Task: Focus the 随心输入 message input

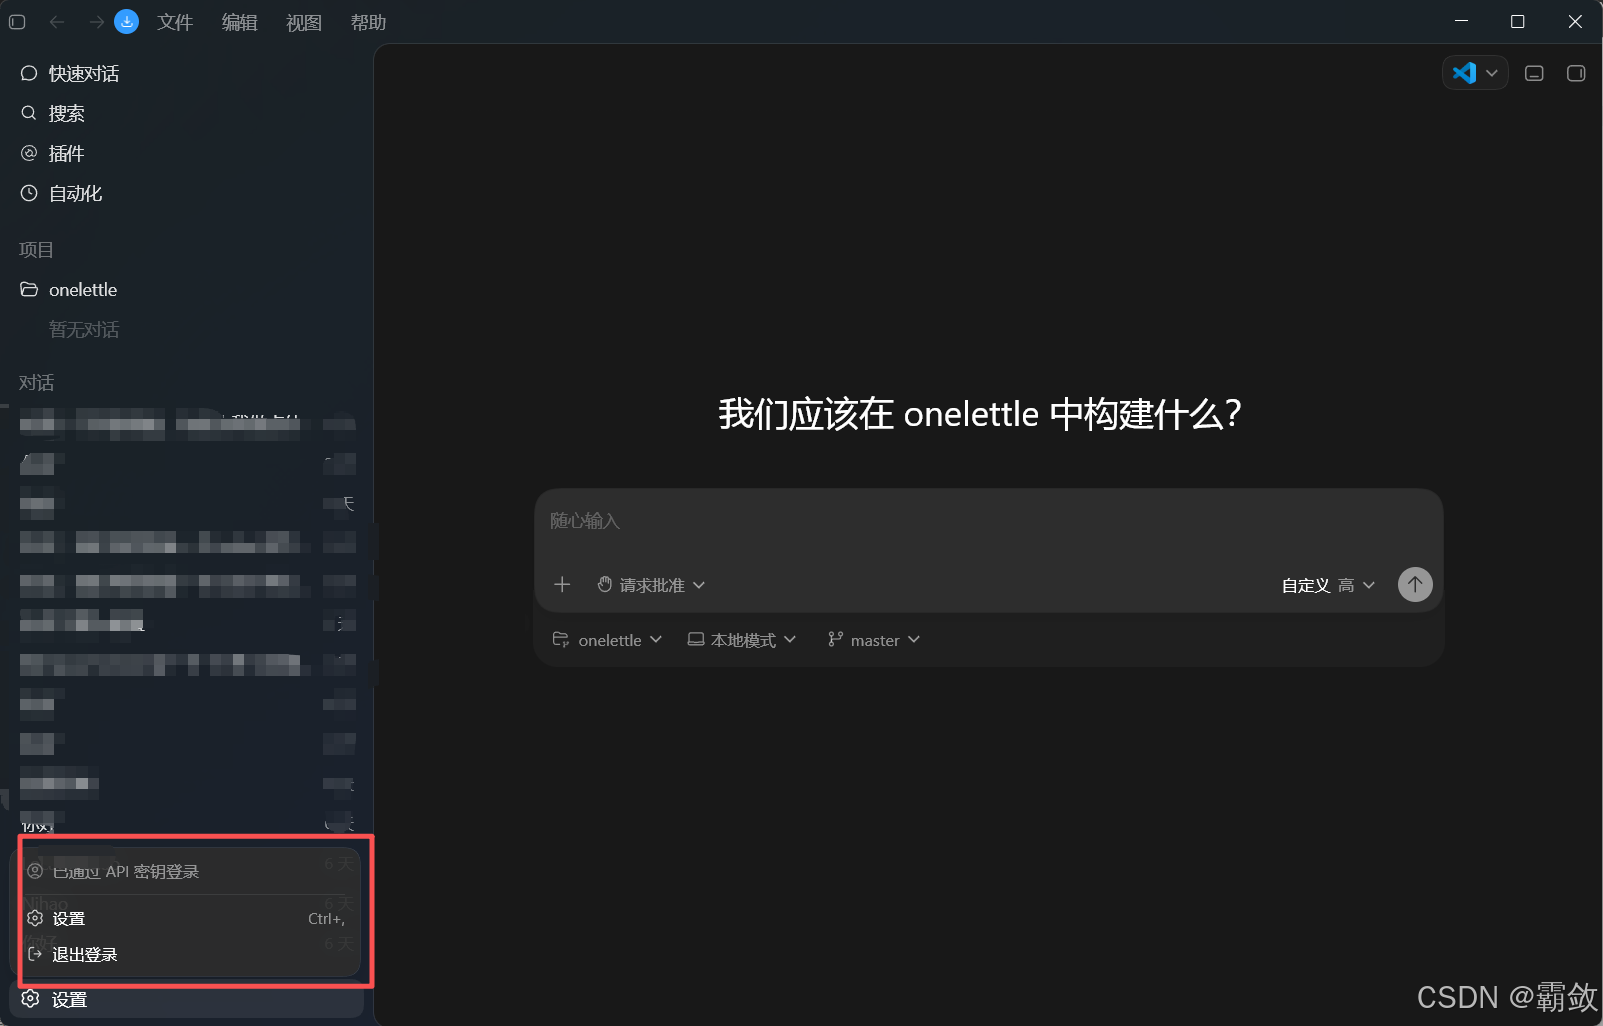Action: [x=988, y=521]
